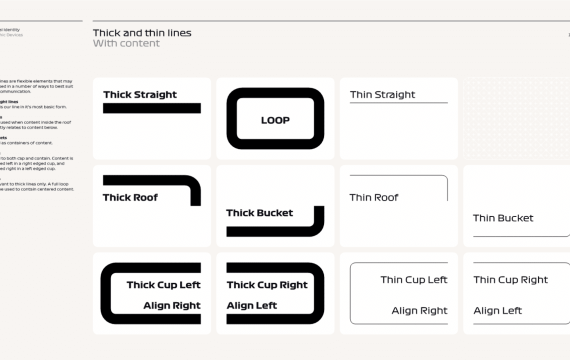The image size is (570, 360).
Task: Select the Thin Roof label
Action: pos(374,197)
